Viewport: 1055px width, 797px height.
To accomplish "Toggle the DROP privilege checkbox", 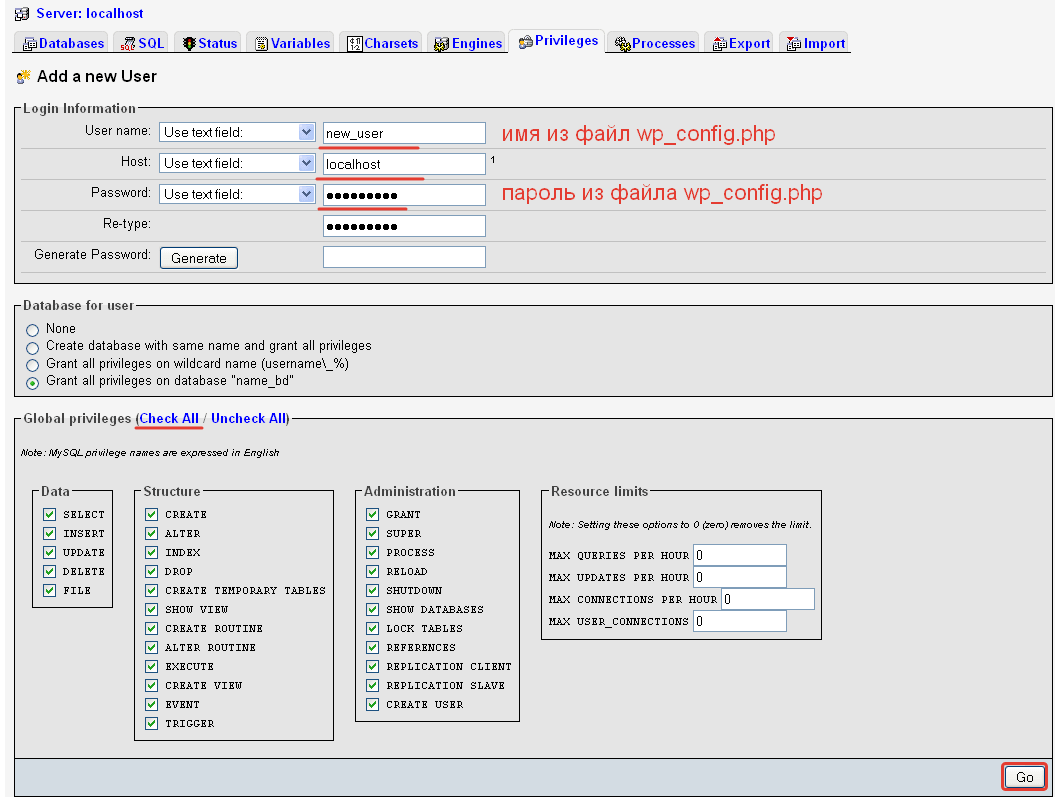I will pyautogui.click(x=151, y=571).
